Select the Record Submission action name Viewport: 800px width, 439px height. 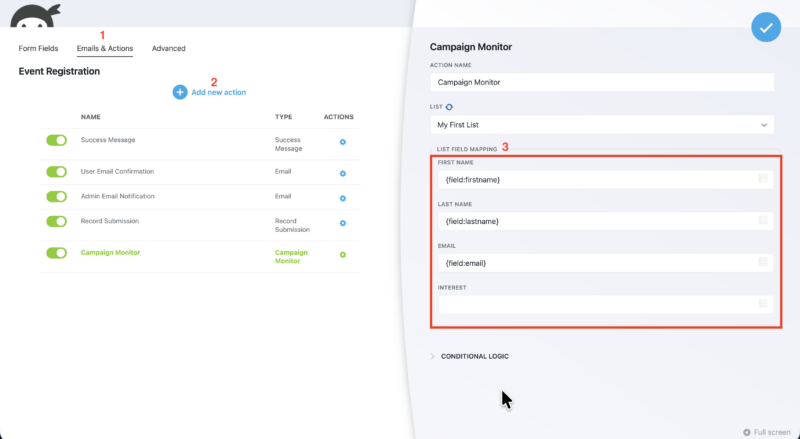coord(110,221)
